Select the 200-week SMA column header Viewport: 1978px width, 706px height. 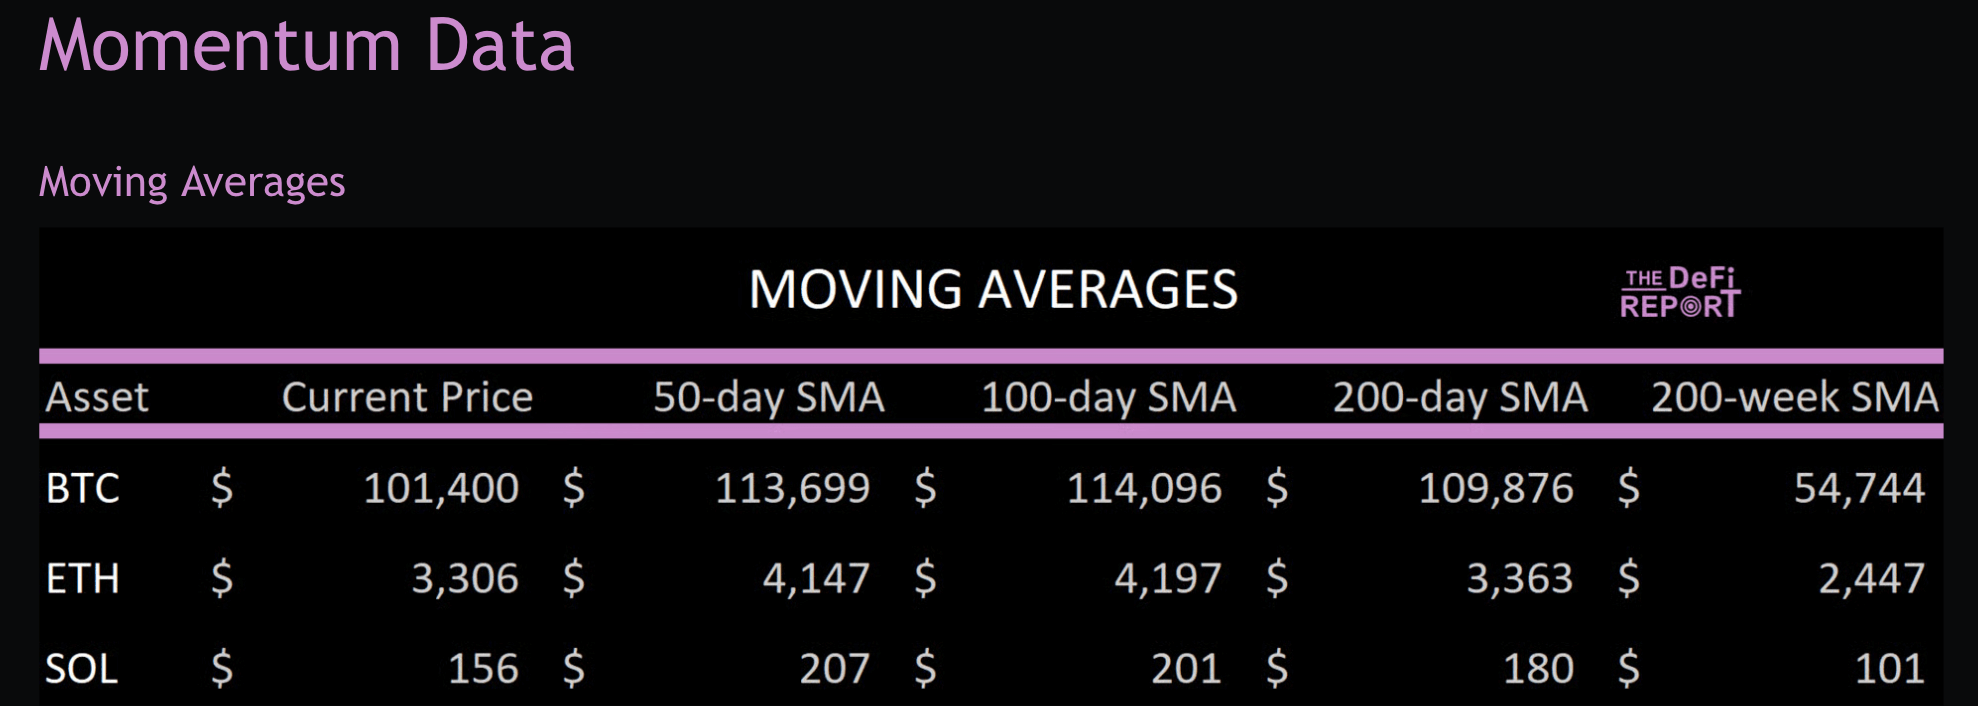pos(1794,397)
